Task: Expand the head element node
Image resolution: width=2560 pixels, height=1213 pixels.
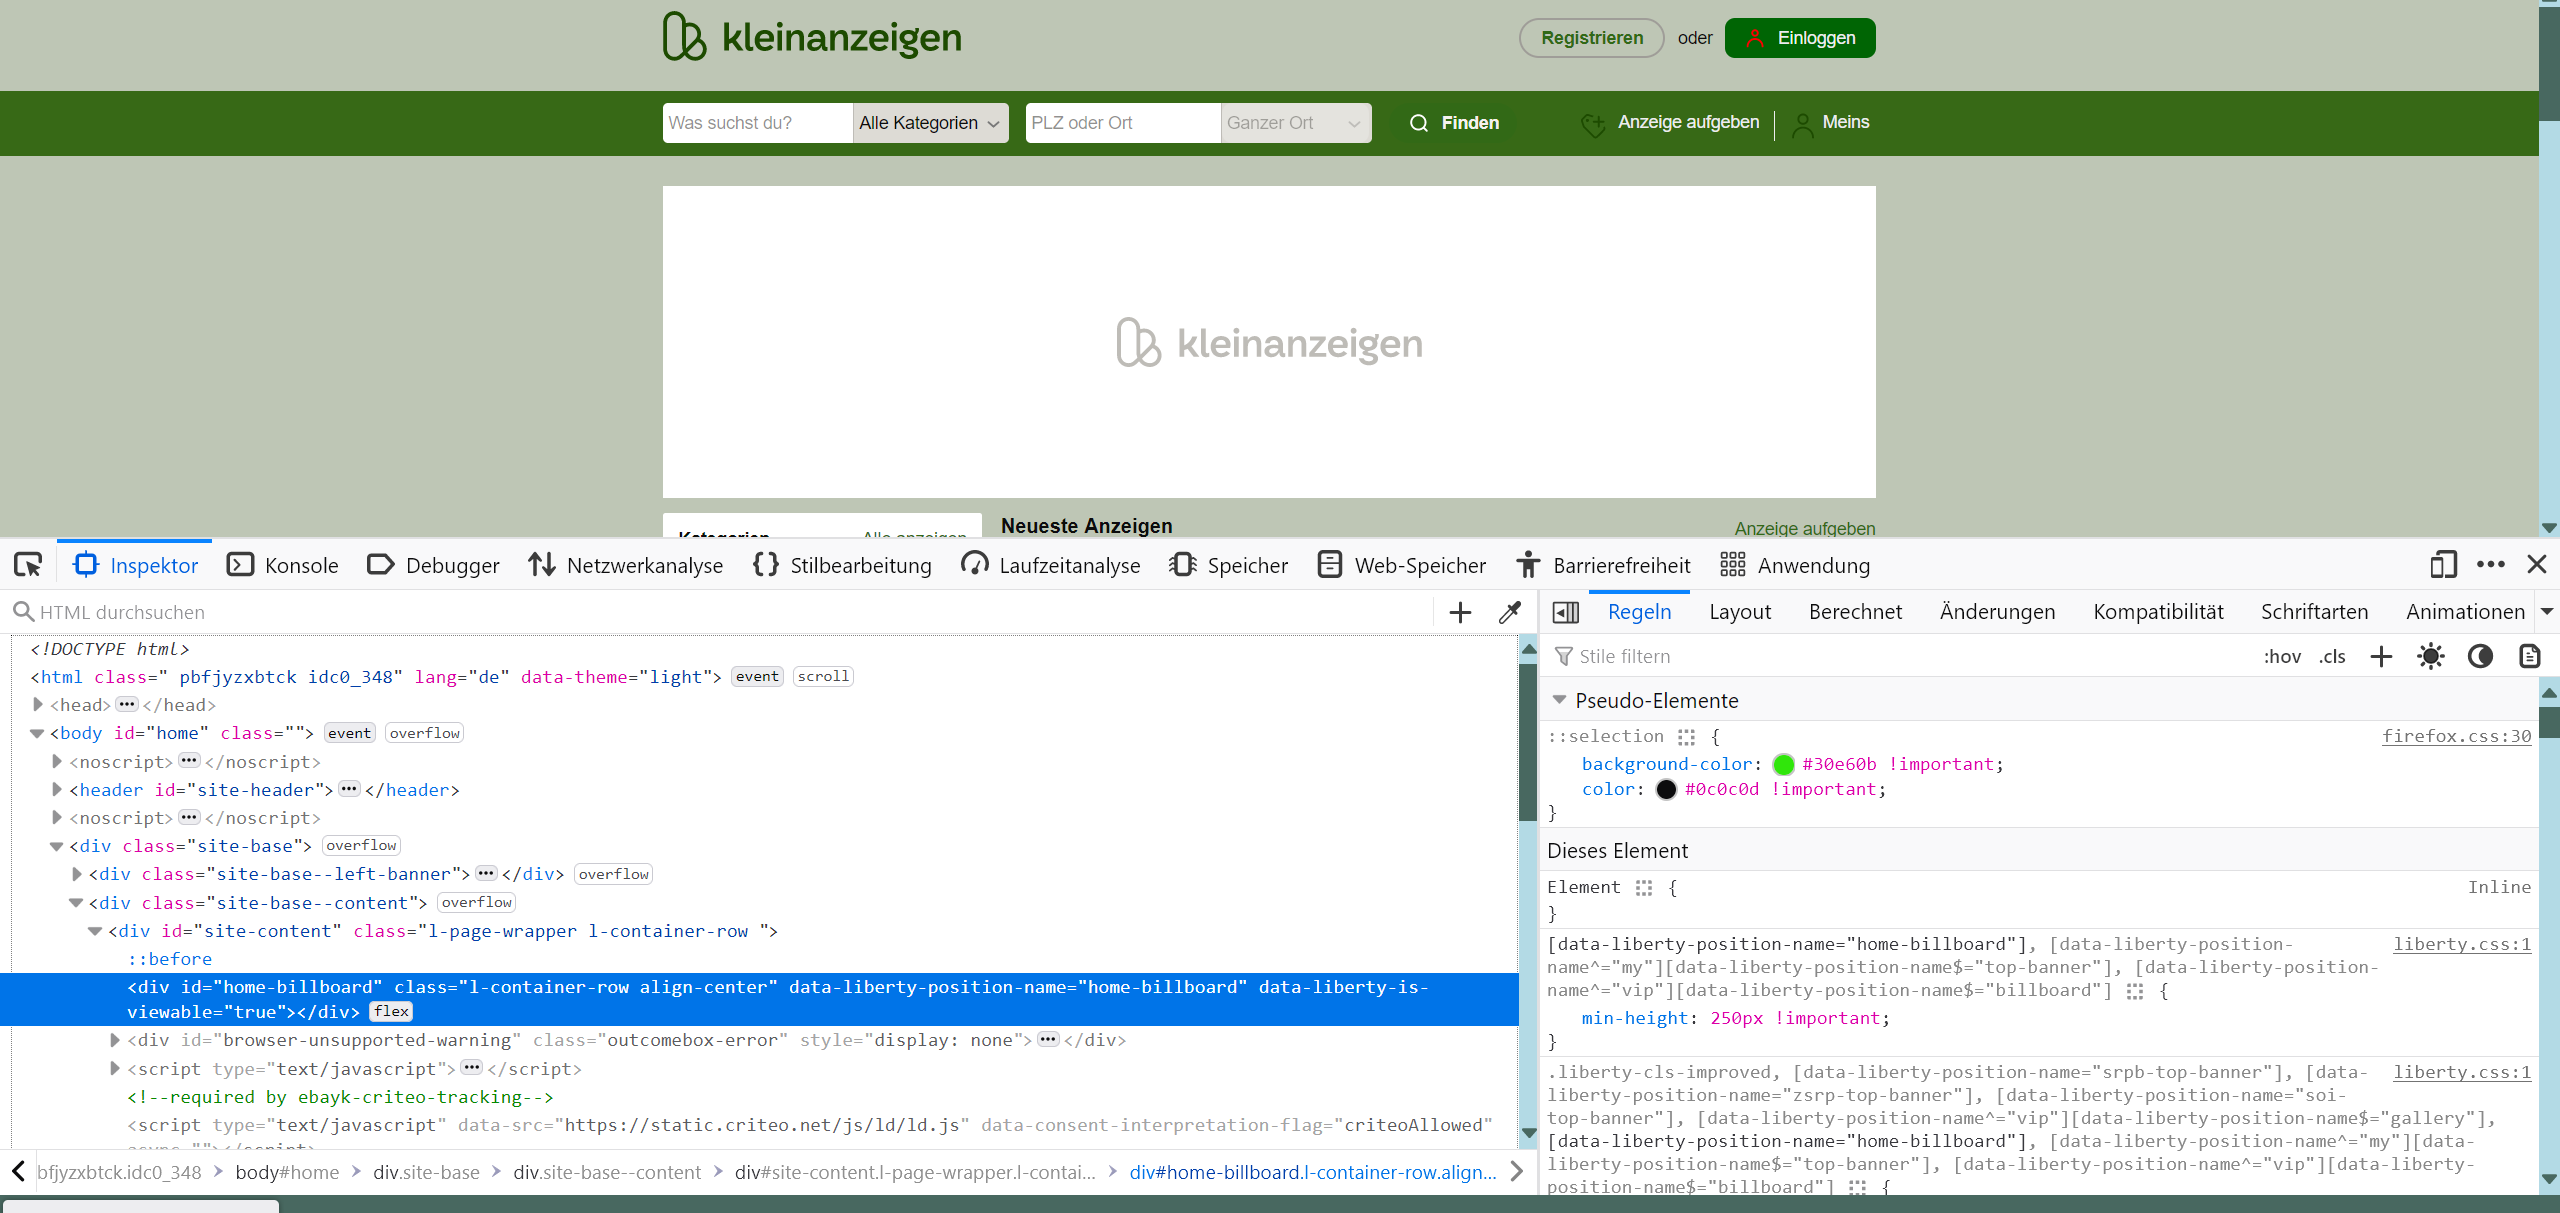Action: pyautogui.click(x=38, y=704)
